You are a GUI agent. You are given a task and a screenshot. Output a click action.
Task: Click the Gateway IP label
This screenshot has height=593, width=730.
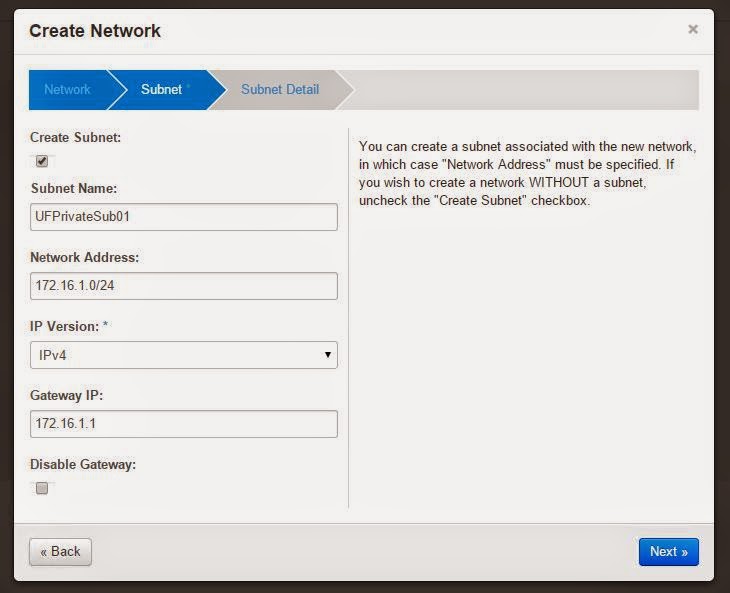tap(66, 396)
